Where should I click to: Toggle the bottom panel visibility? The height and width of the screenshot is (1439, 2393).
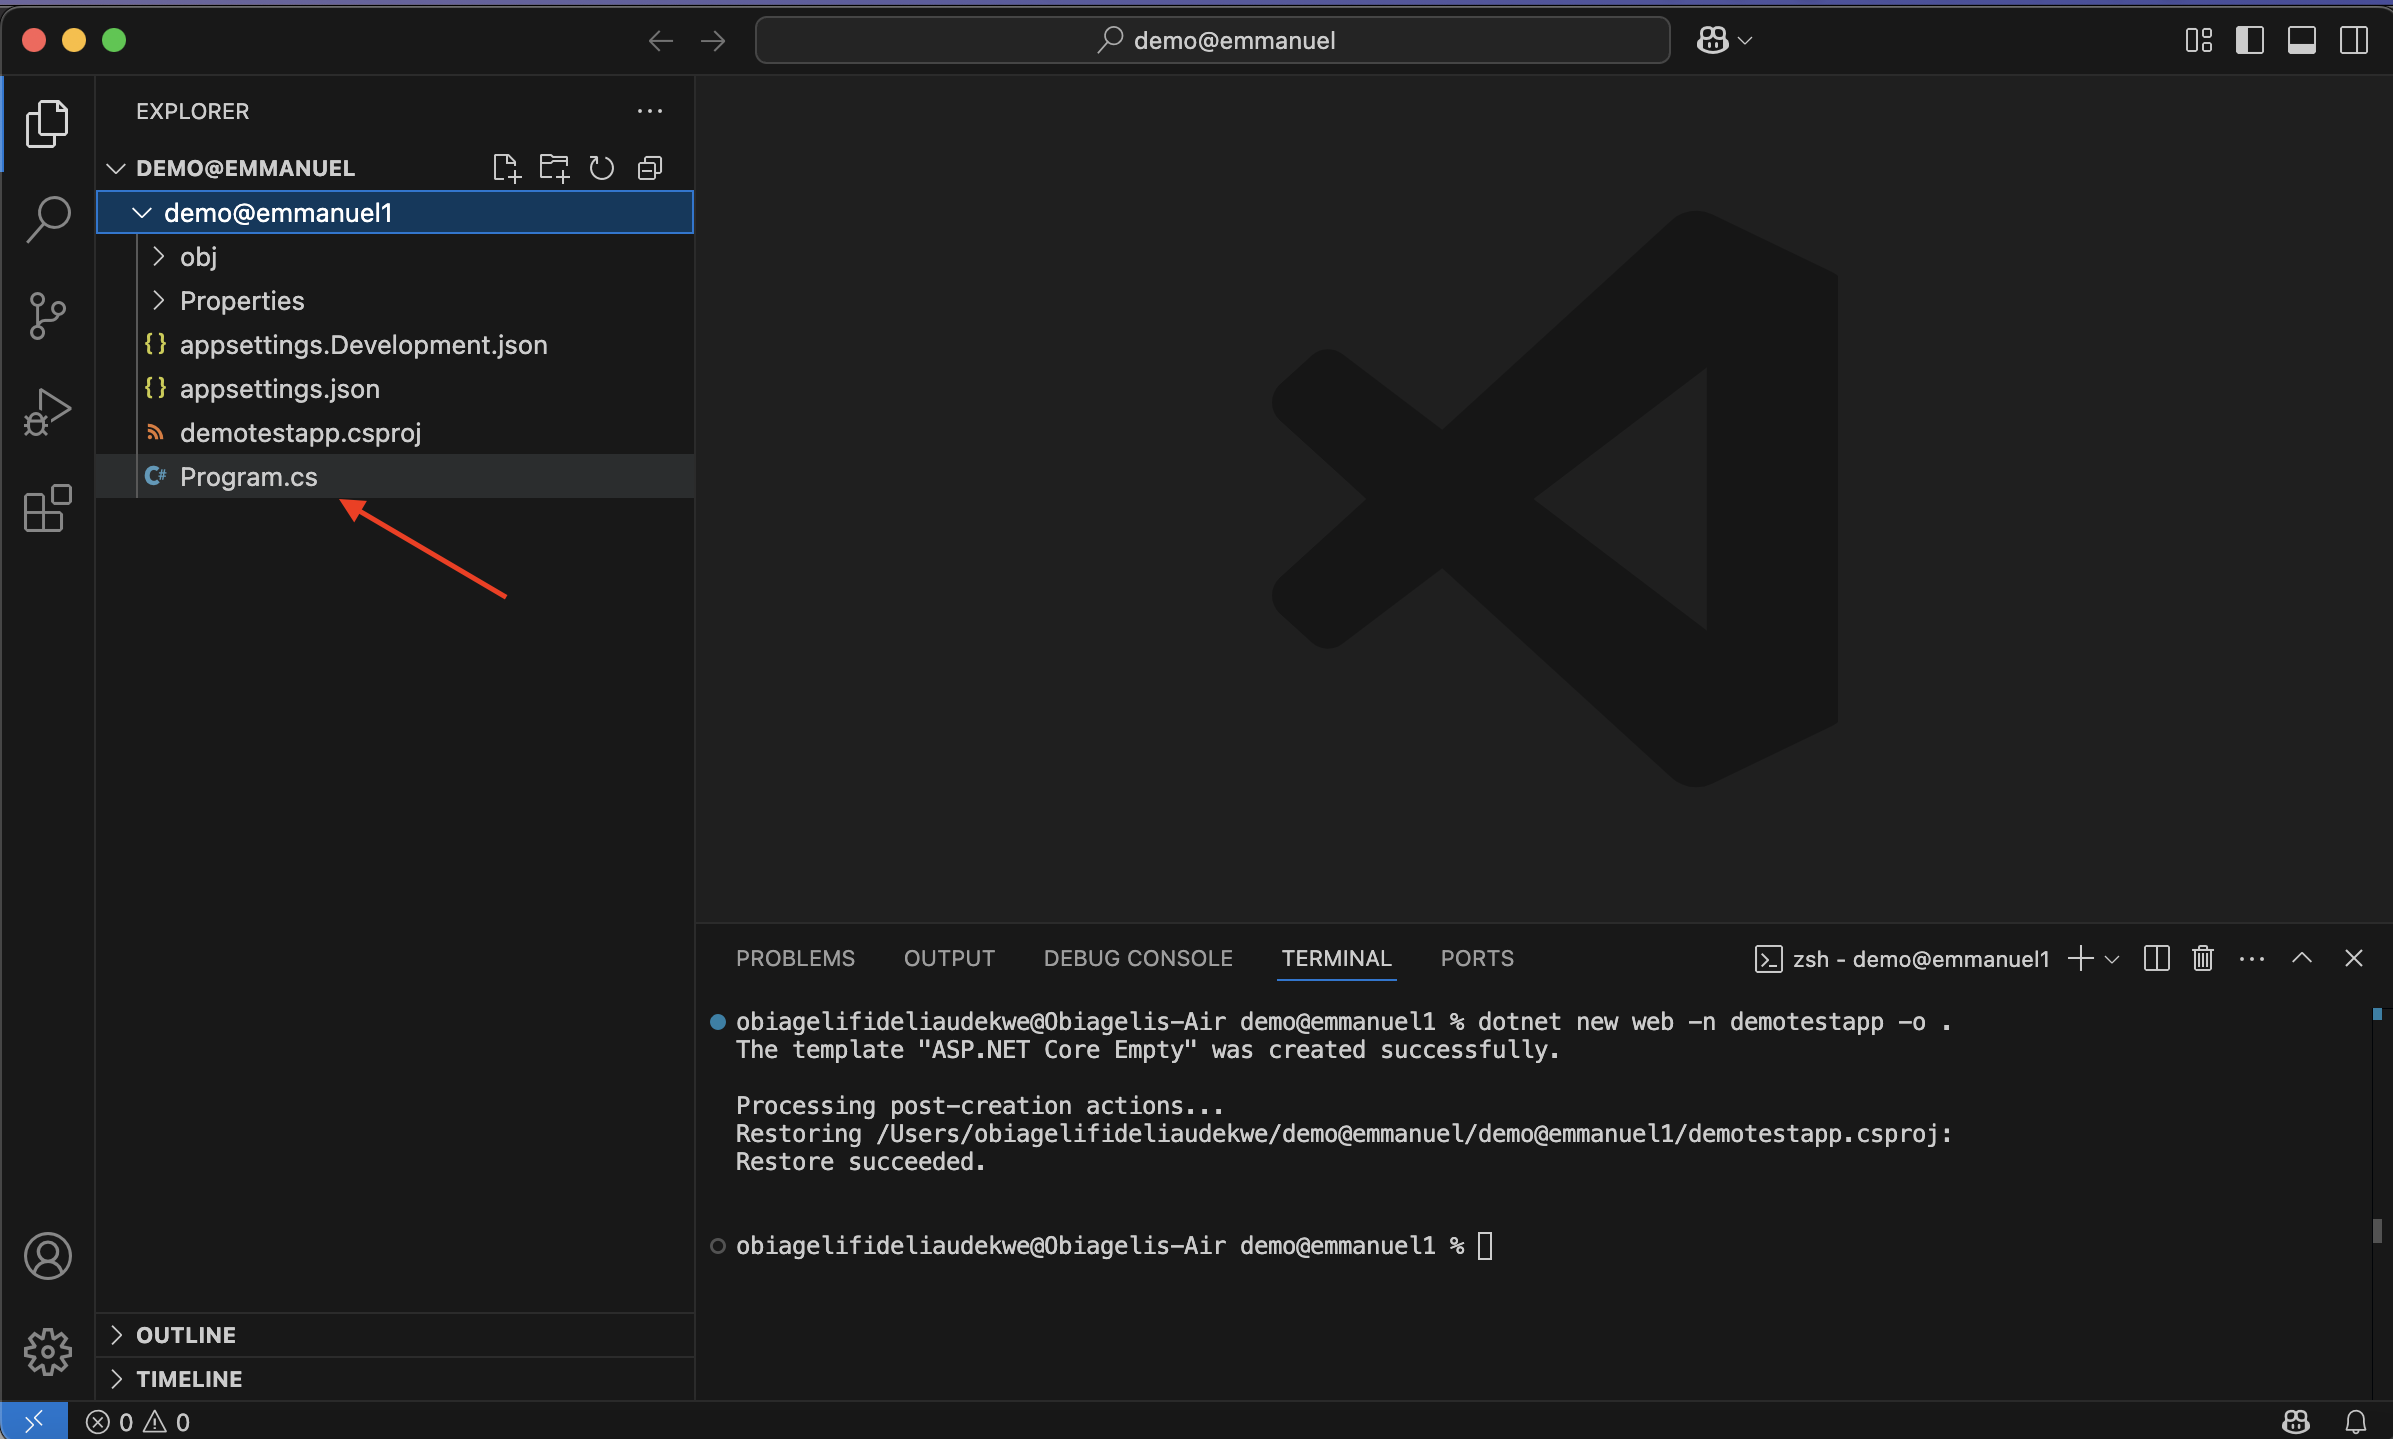click(x=2302, y=41)
